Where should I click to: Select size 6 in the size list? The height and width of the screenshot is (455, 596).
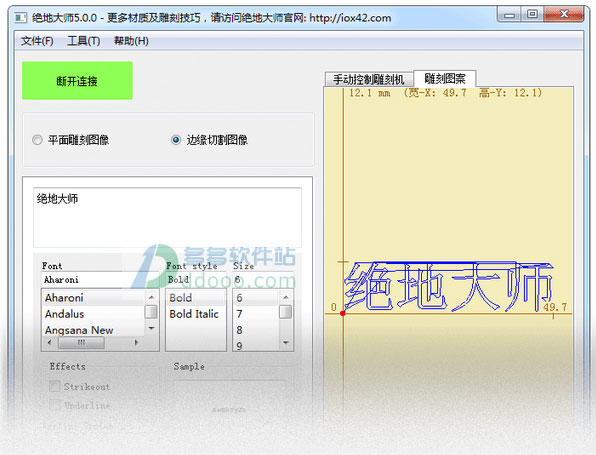pos(256,298)
